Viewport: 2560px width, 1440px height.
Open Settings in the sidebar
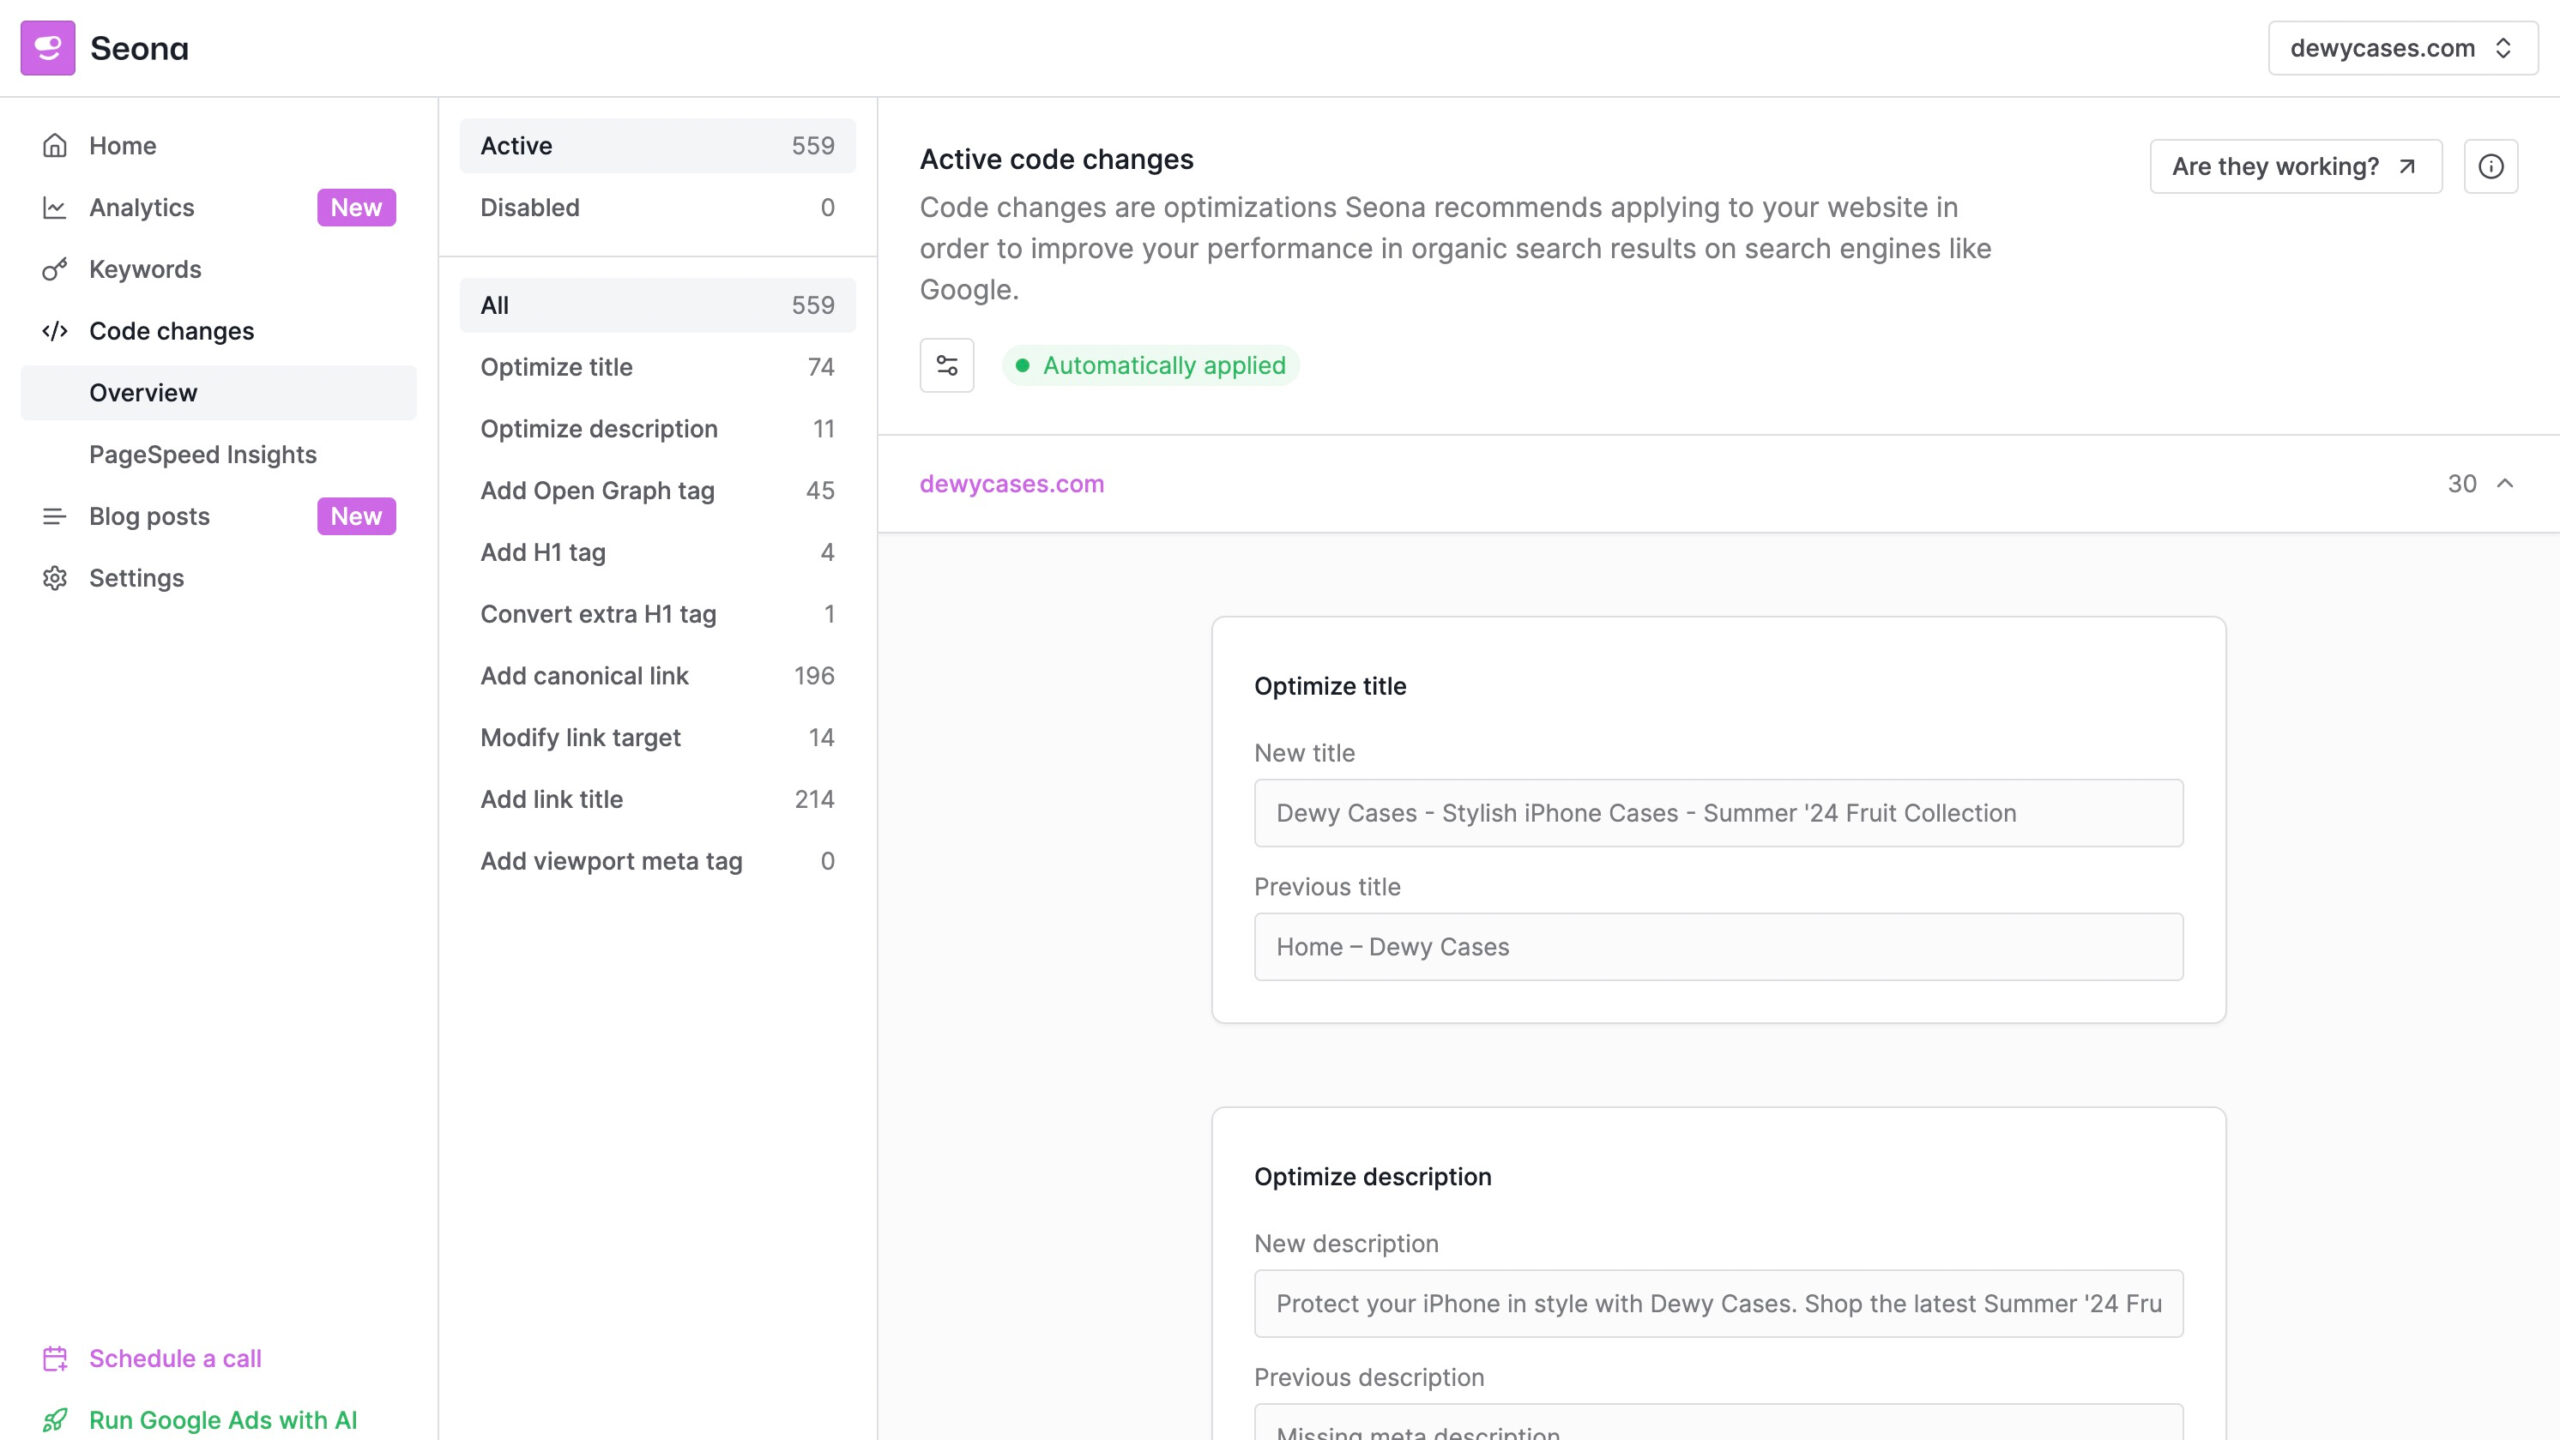[x=218, y=578]
